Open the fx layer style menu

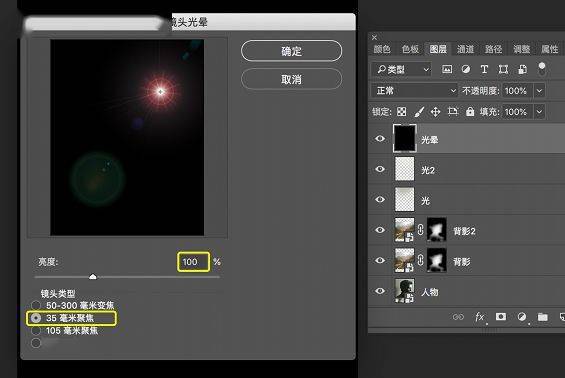480,317
